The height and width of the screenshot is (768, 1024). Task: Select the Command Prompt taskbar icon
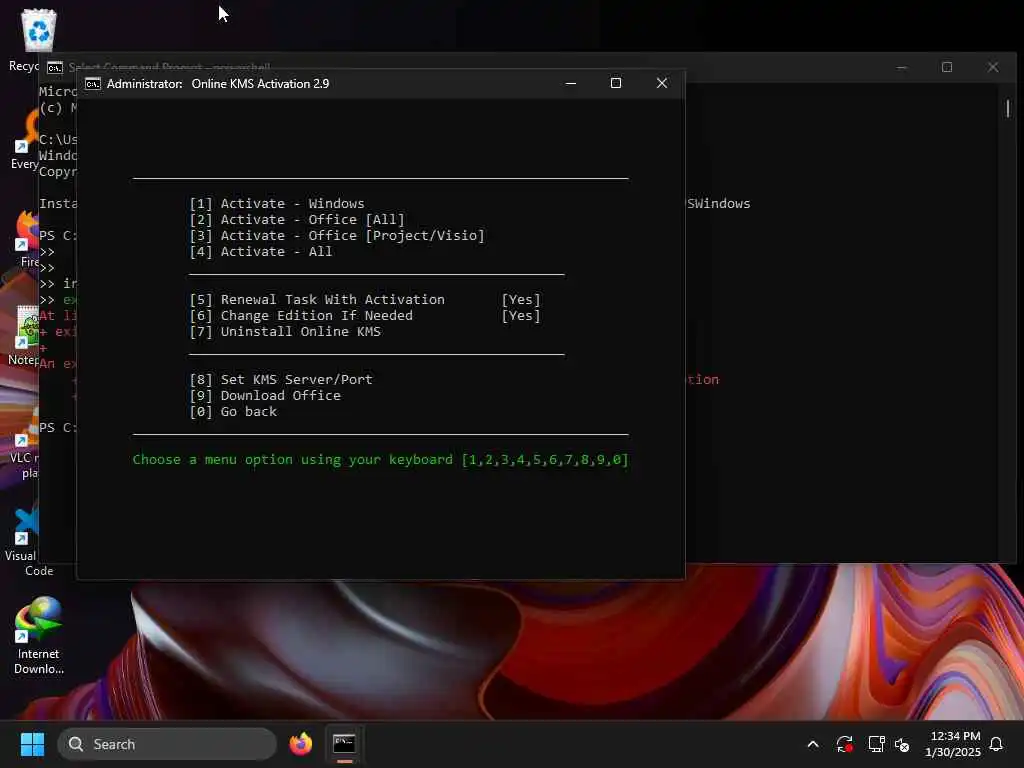(x=344, y=744)
